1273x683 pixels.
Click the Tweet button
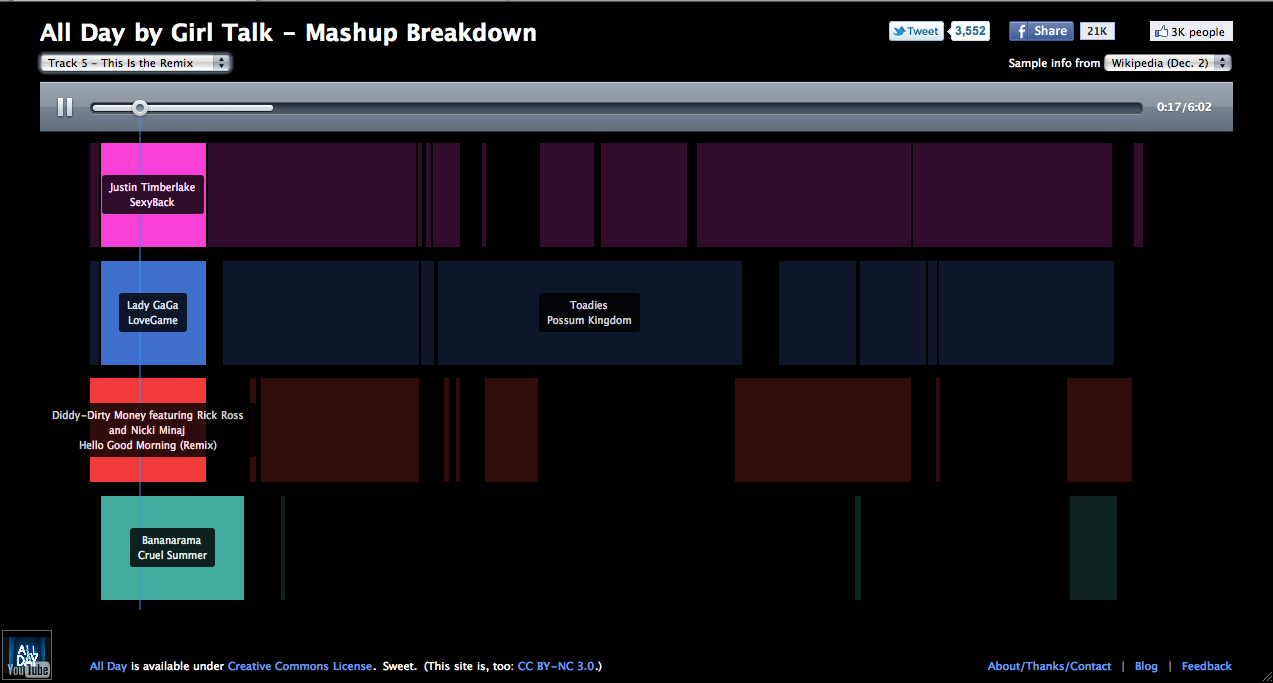(x=915, y=31)
